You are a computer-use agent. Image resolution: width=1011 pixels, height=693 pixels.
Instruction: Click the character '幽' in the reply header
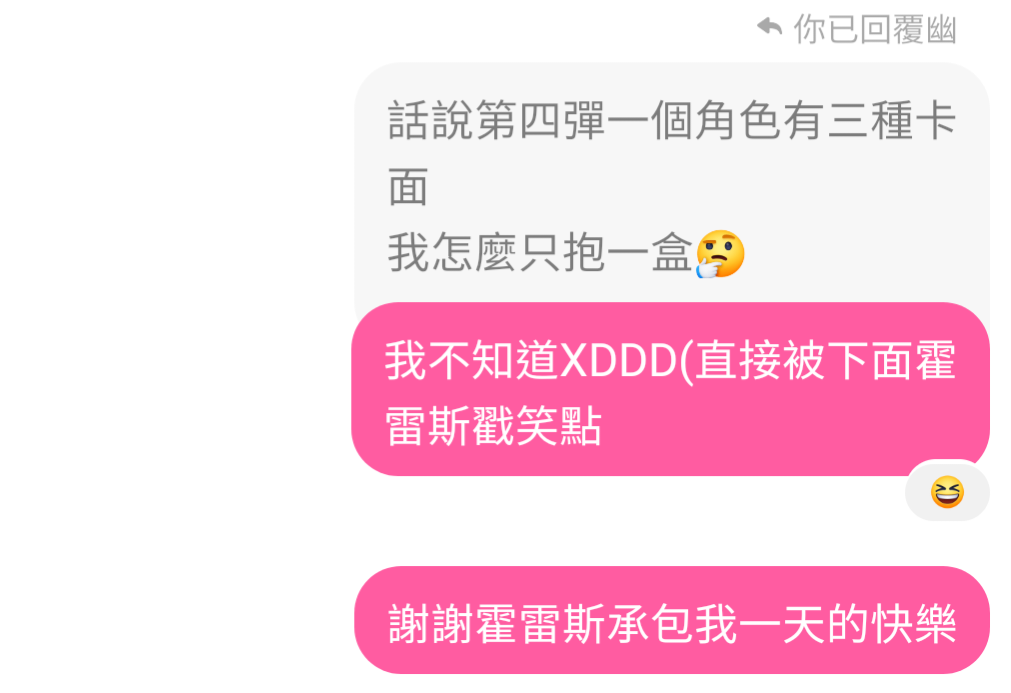(x=941, y=30)
